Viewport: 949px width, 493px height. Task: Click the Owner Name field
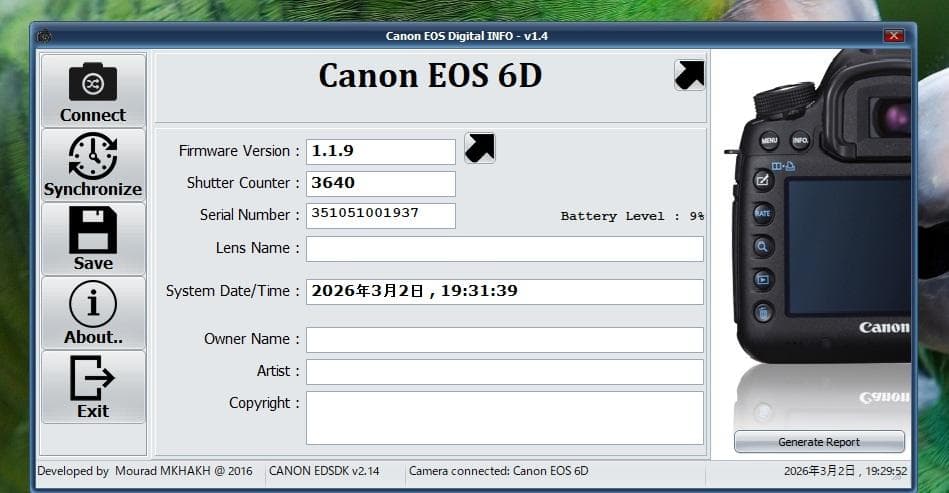[x=505, y=339]
